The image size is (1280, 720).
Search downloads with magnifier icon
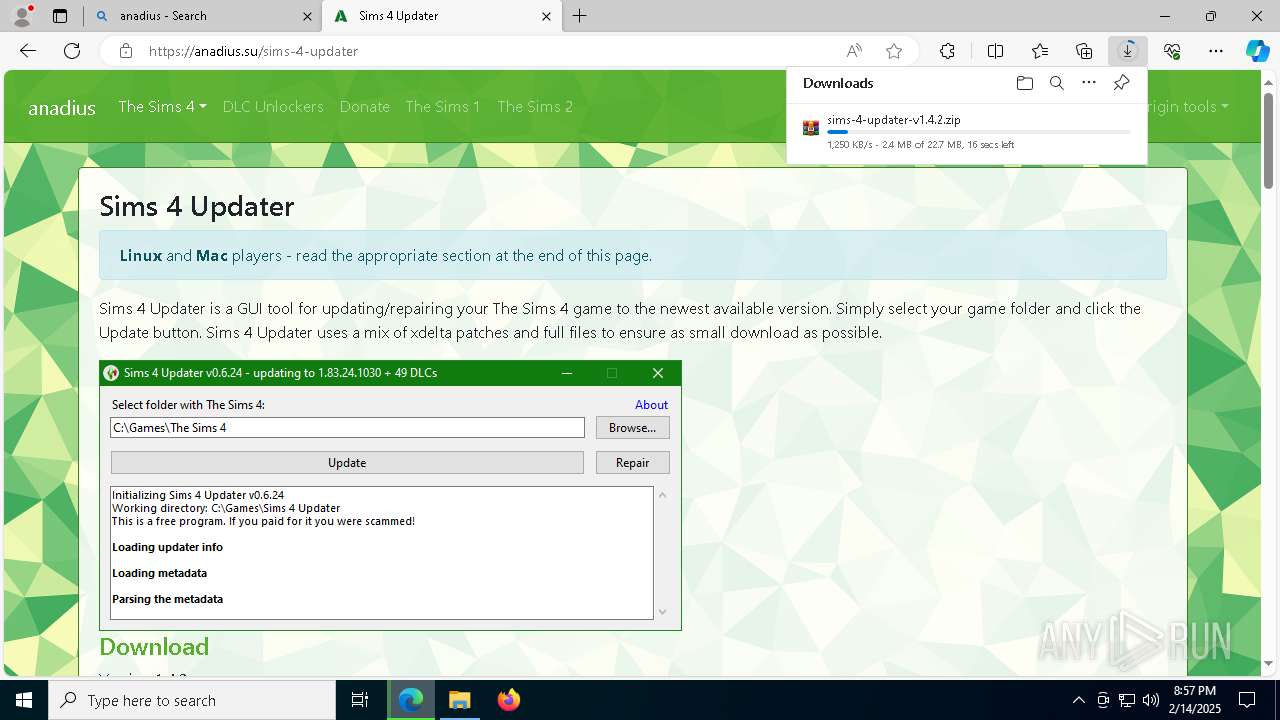tap(1056, 83)
